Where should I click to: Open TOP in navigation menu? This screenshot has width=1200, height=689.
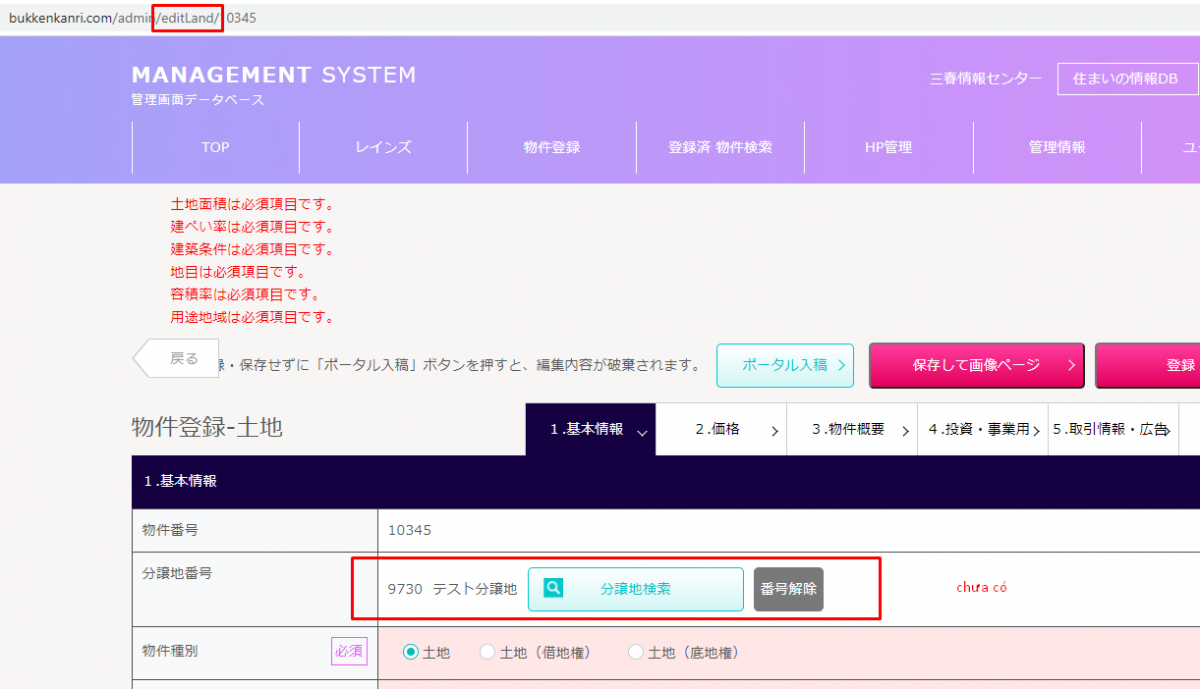point(215,147)
